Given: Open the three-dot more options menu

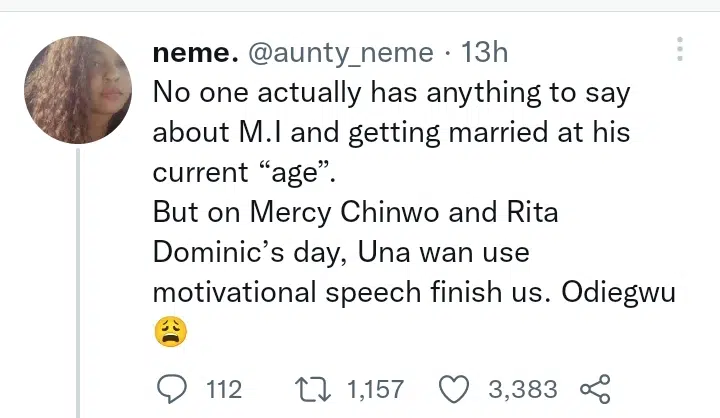Looking at the screenshot, I should point(680,50).
